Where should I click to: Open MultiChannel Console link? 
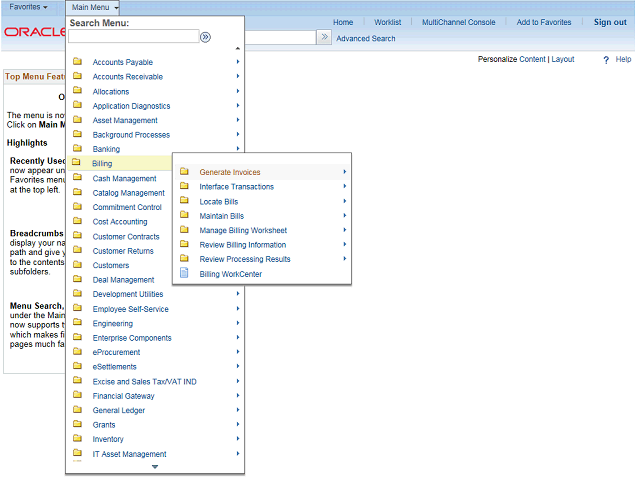pos(458,22)
